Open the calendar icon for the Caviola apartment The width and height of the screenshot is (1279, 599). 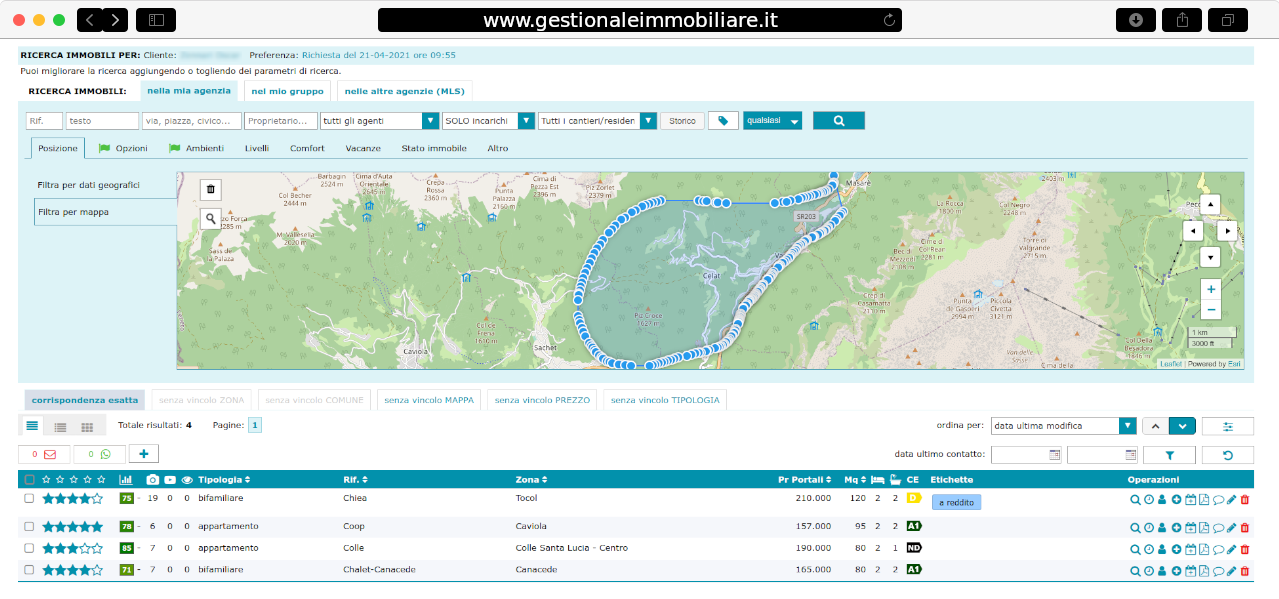[x=1190, y=526]
